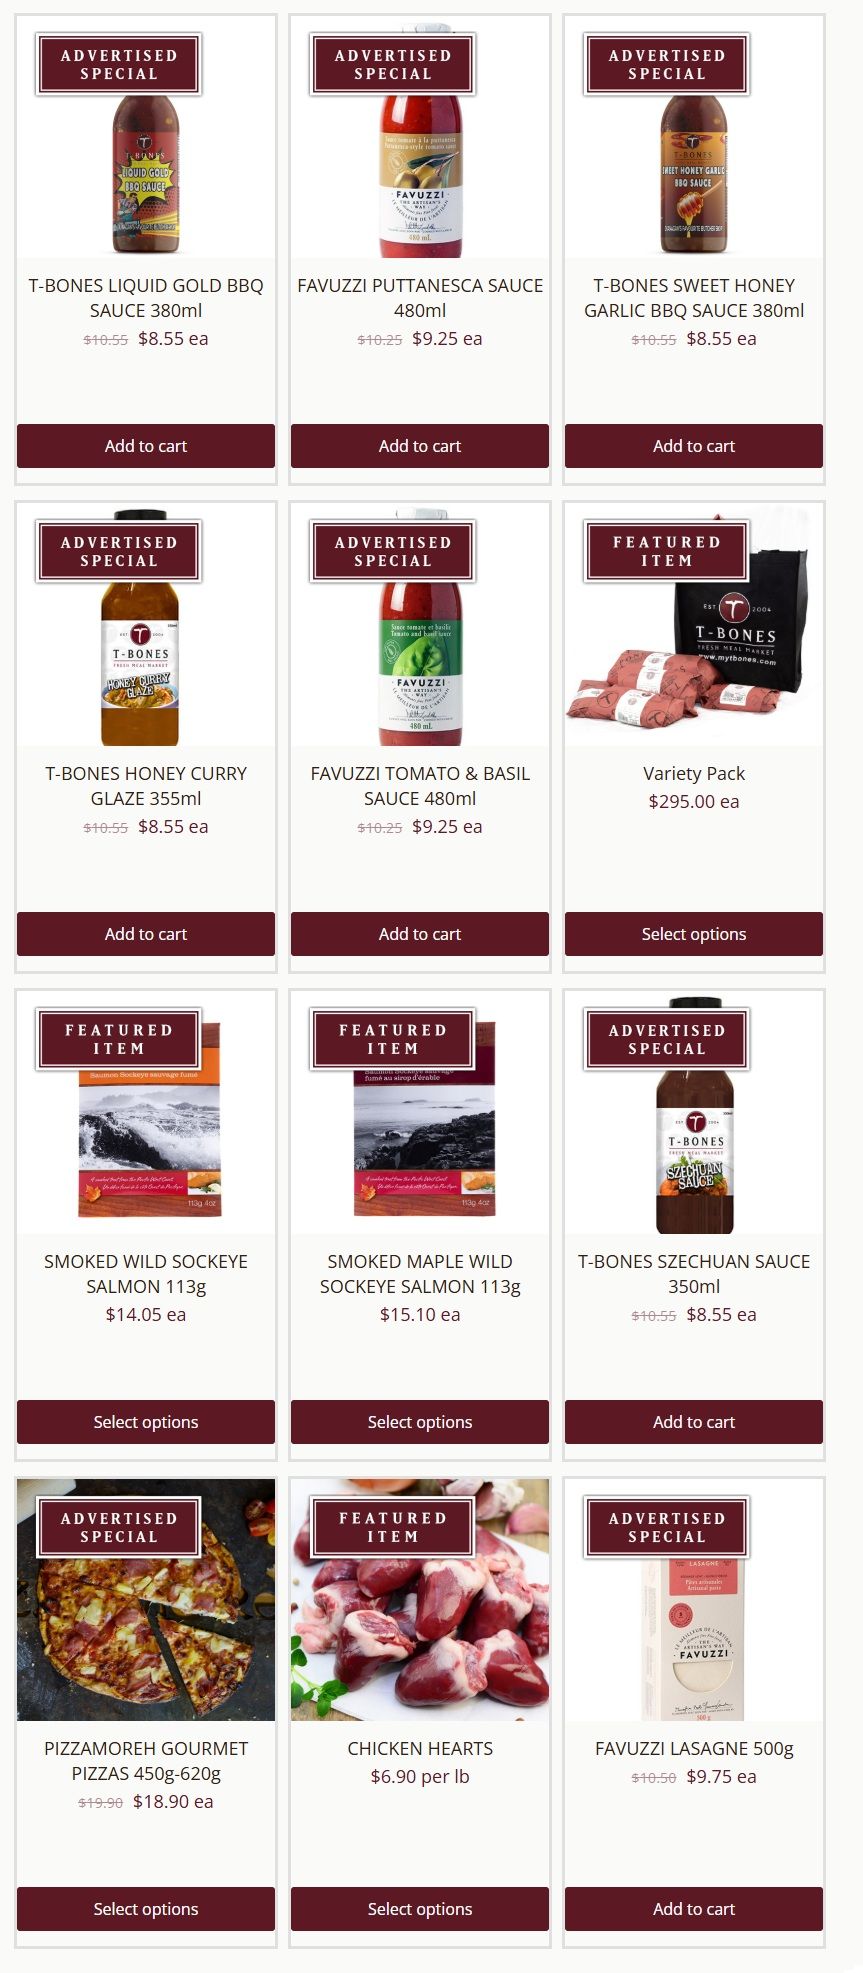Click the Favuzzi Lasagne 500g product name

click(x=694, y=1748)
